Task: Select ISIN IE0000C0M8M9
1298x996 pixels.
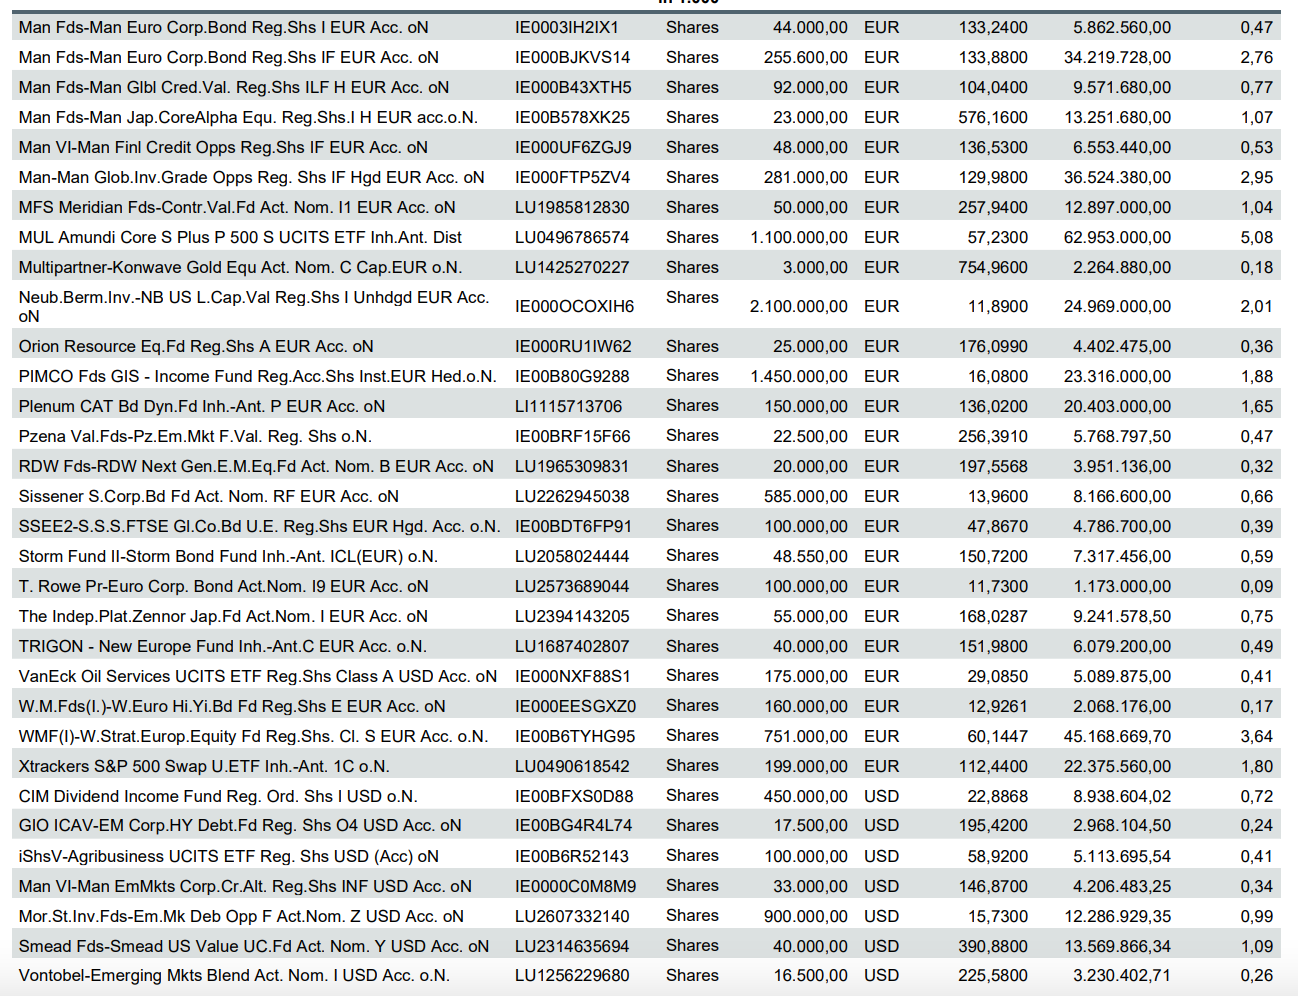Action: pos(576,887)
